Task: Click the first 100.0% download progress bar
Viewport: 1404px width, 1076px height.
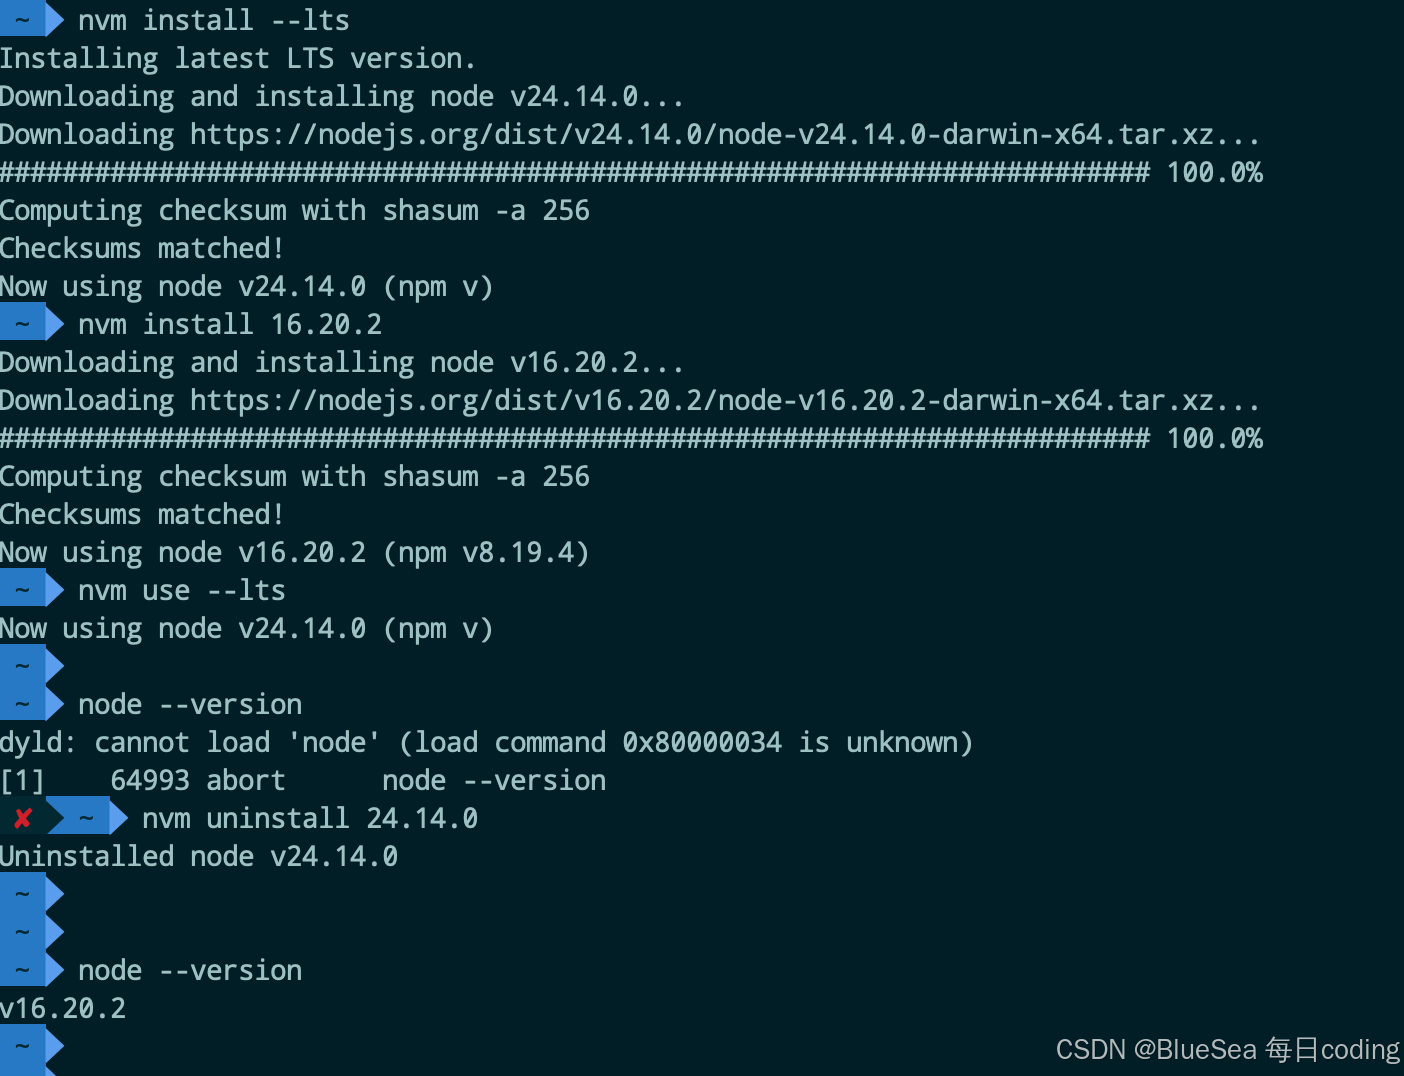Action: click(631, 173)
